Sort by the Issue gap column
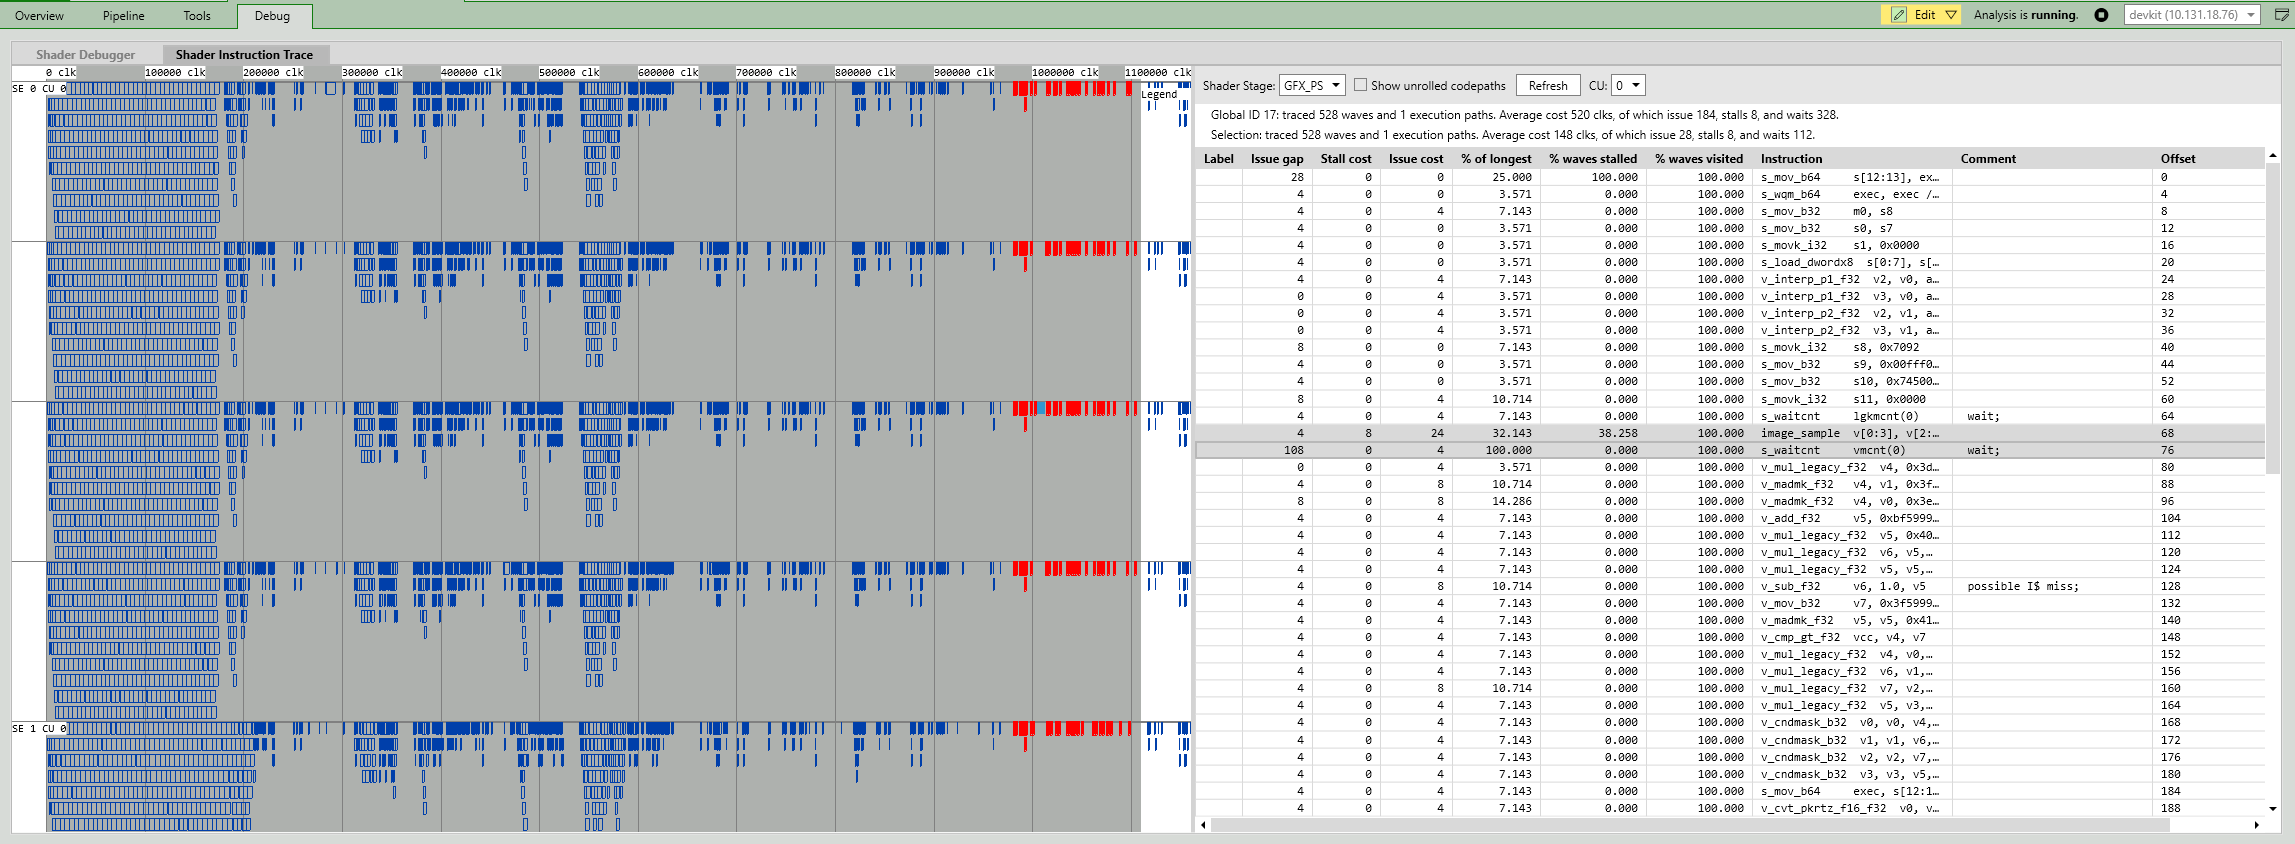The width and height of the screenshot is (2295, 844). point(1277,159)
